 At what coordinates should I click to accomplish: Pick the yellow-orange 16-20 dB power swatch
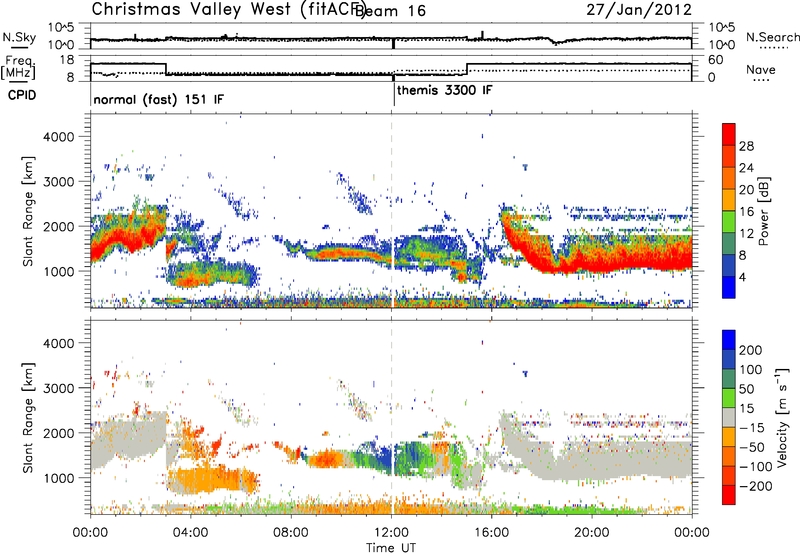pos(729,200)
